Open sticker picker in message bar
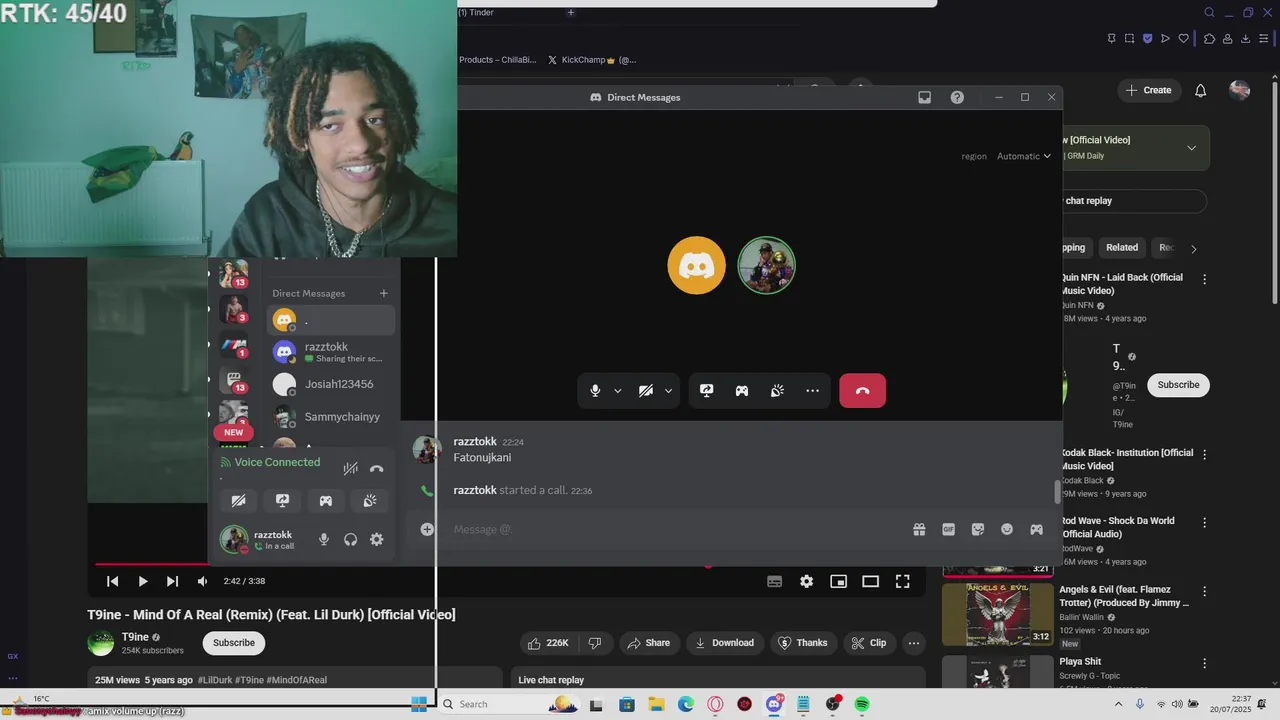The image size is (1280, 720). click(978, 529)
